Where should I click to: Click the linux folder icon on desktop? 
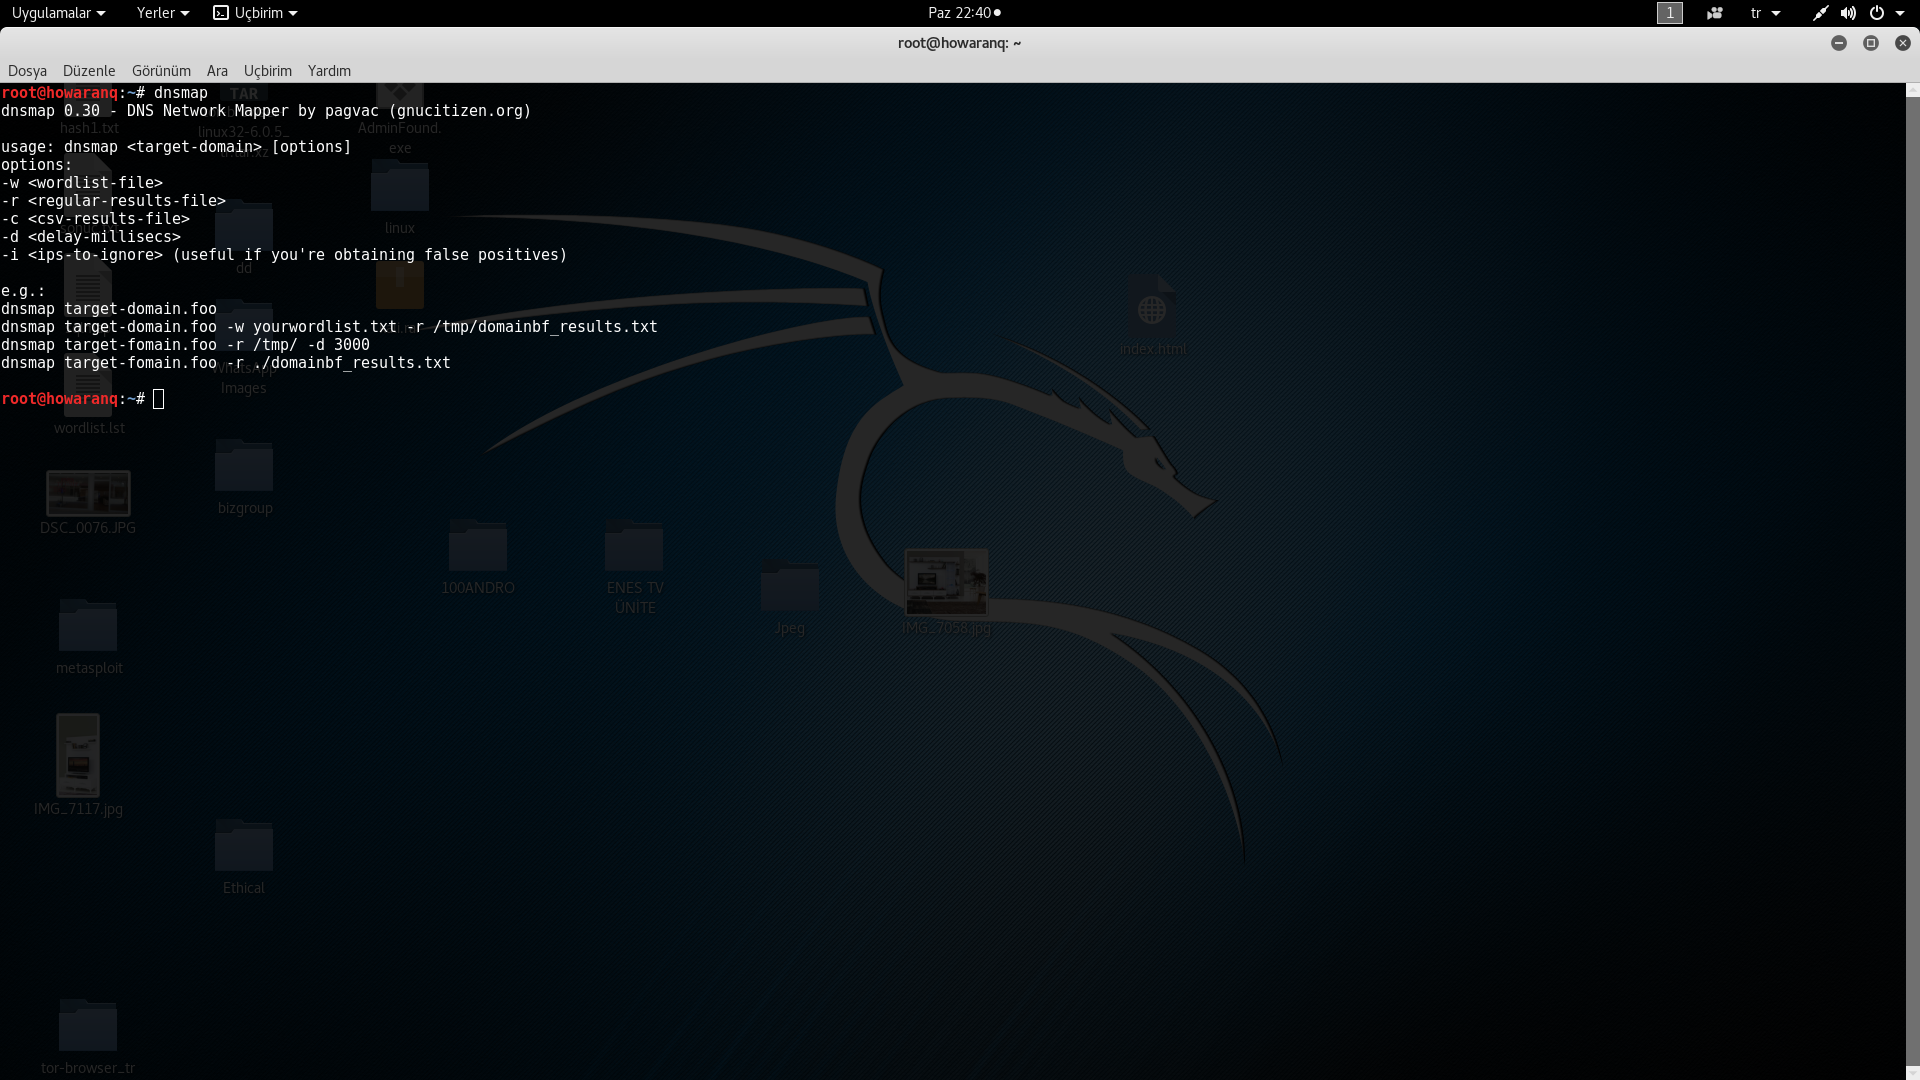pyautogui.click(x=400, y=186)
